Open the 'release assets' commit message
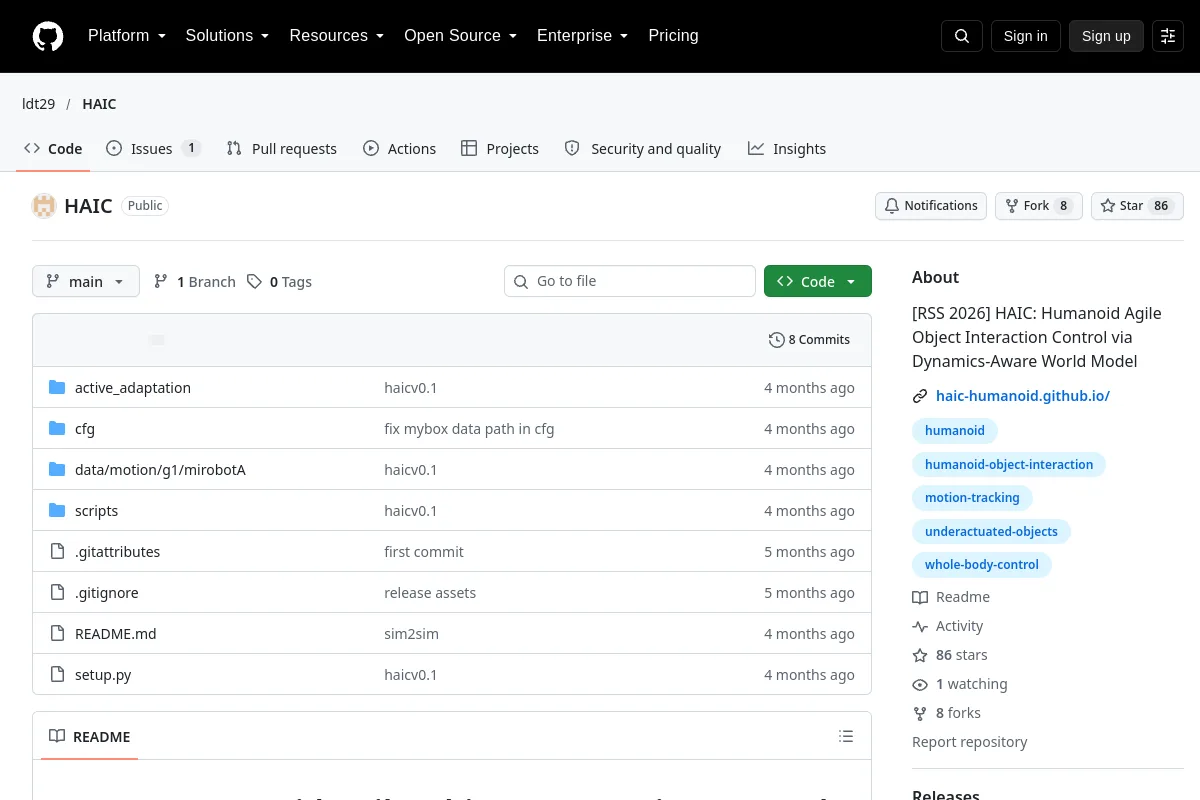 pos(430,593)
